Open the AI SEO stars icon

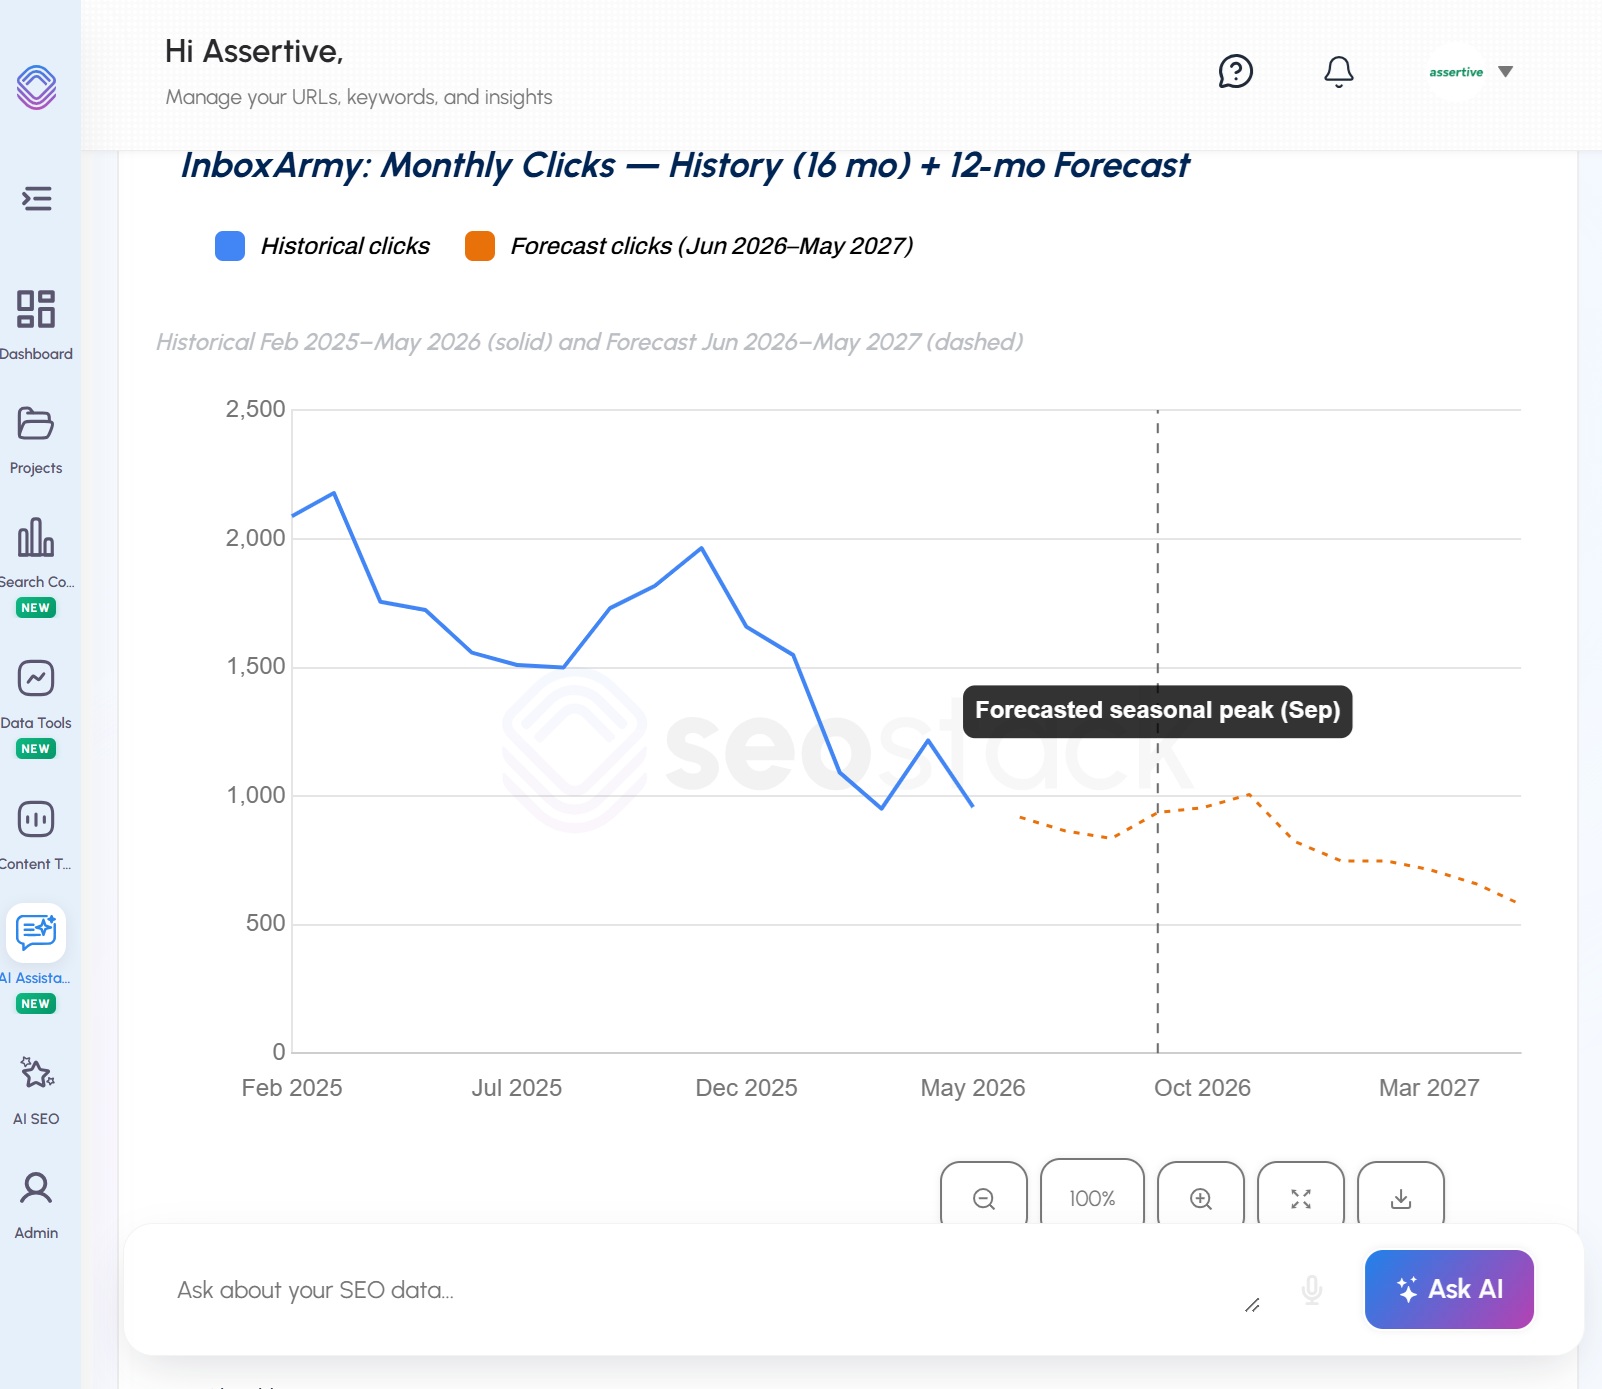tap(37, 1073)
